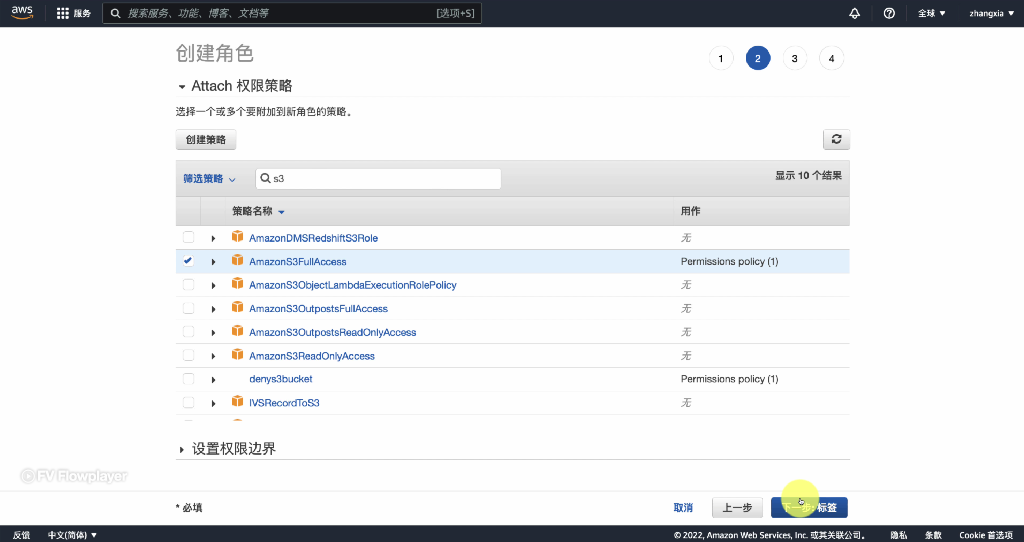1024x542 pixels.
Task: Open the 条款 terms link
Action: pyautogui.click(x=933, y=535)
